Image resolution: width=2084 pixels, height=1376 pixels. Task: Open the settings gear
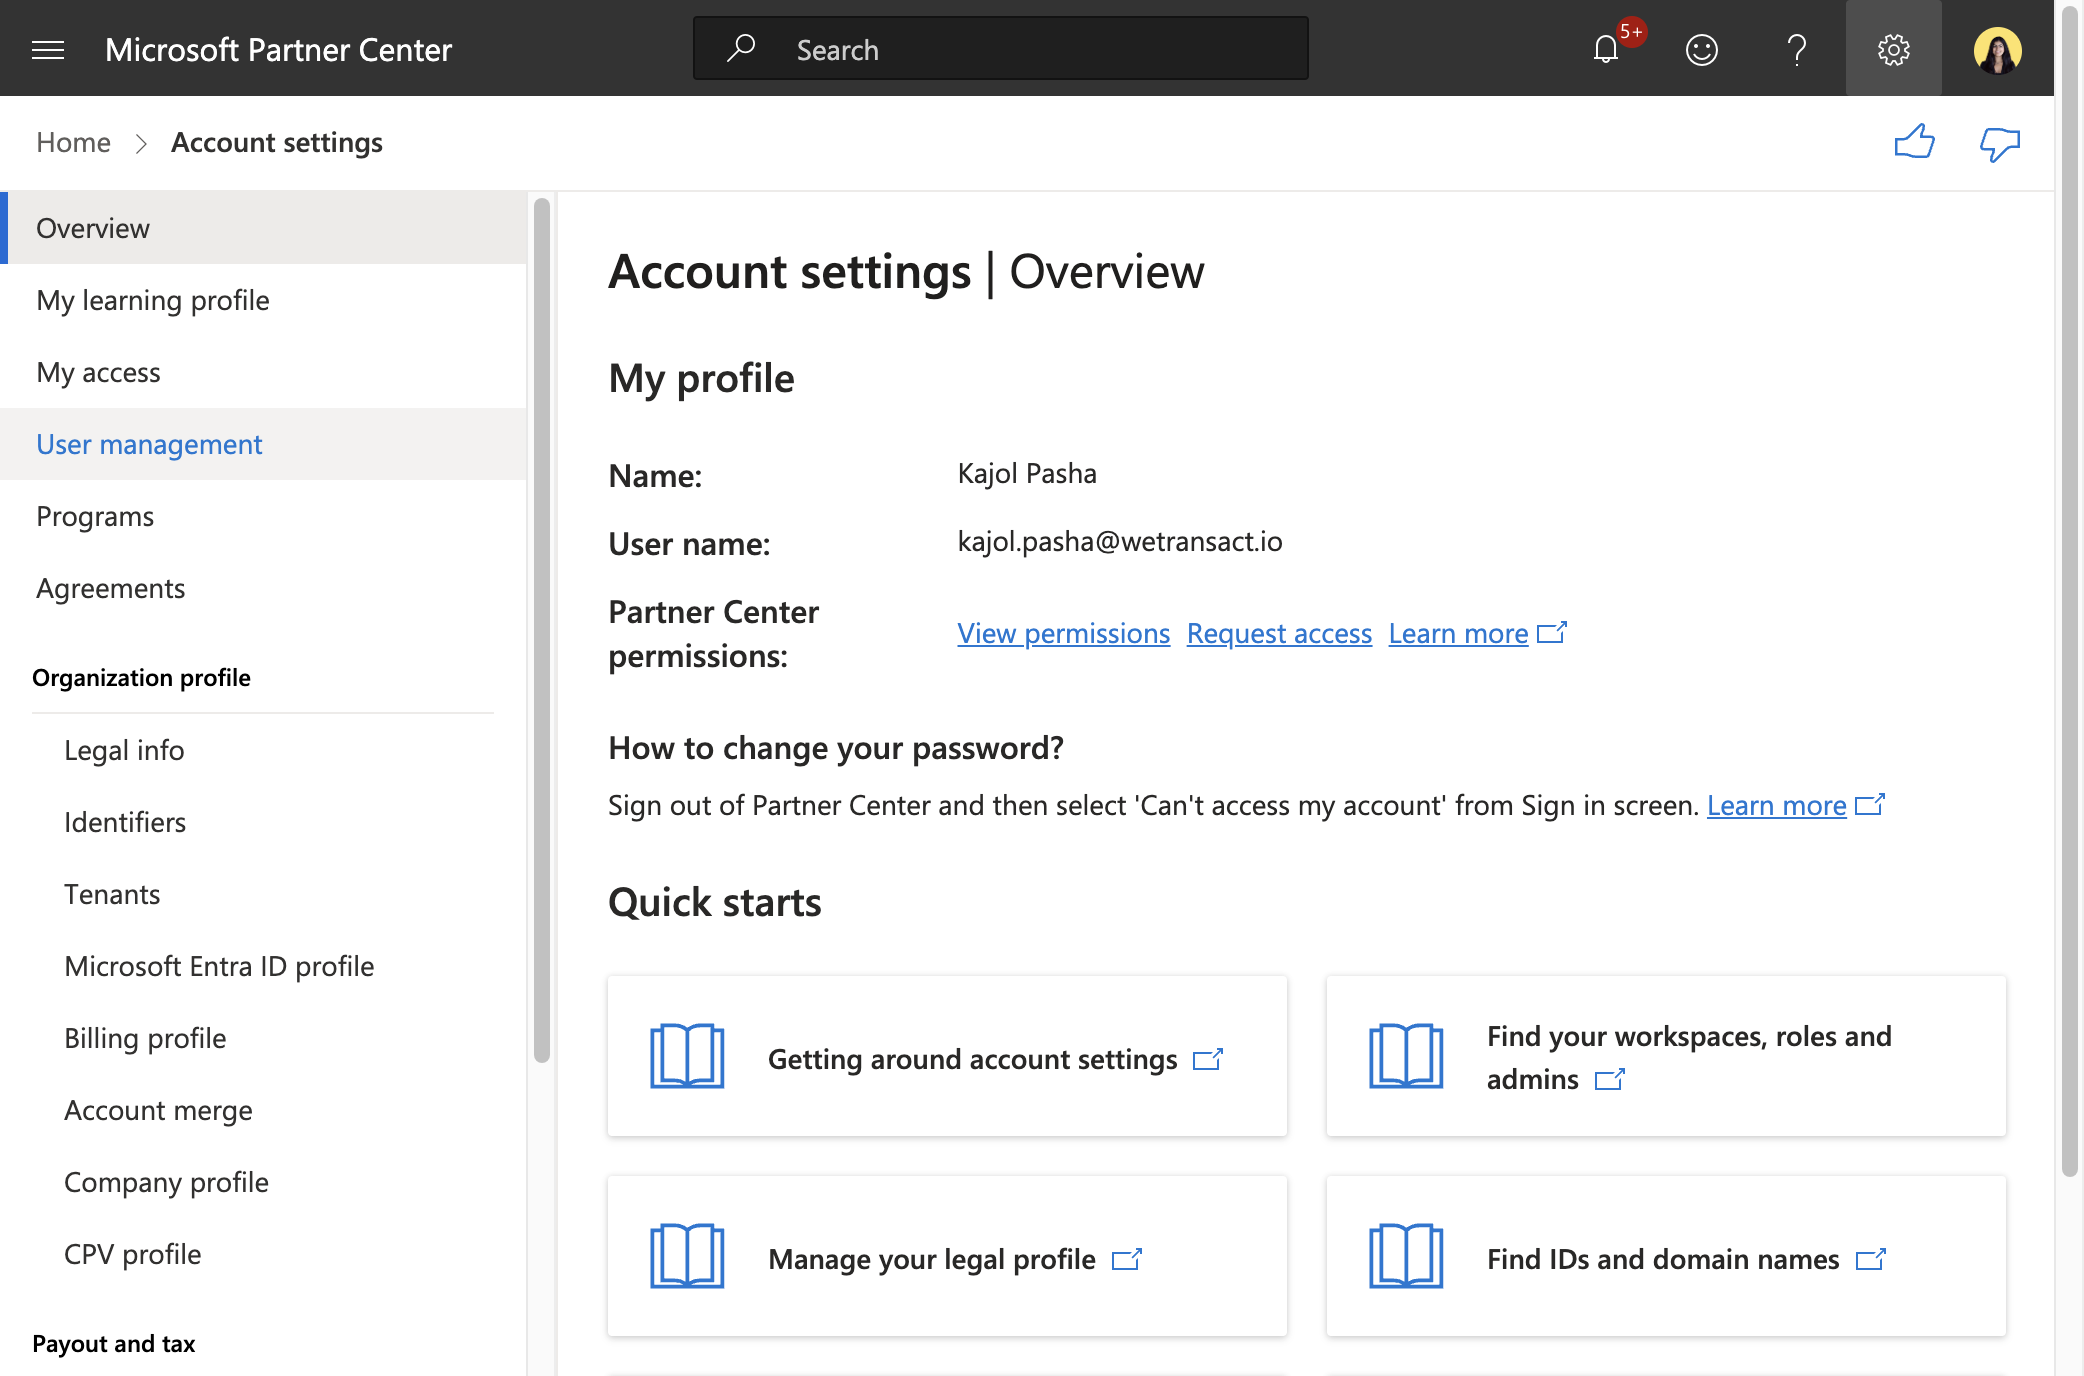1893,49
